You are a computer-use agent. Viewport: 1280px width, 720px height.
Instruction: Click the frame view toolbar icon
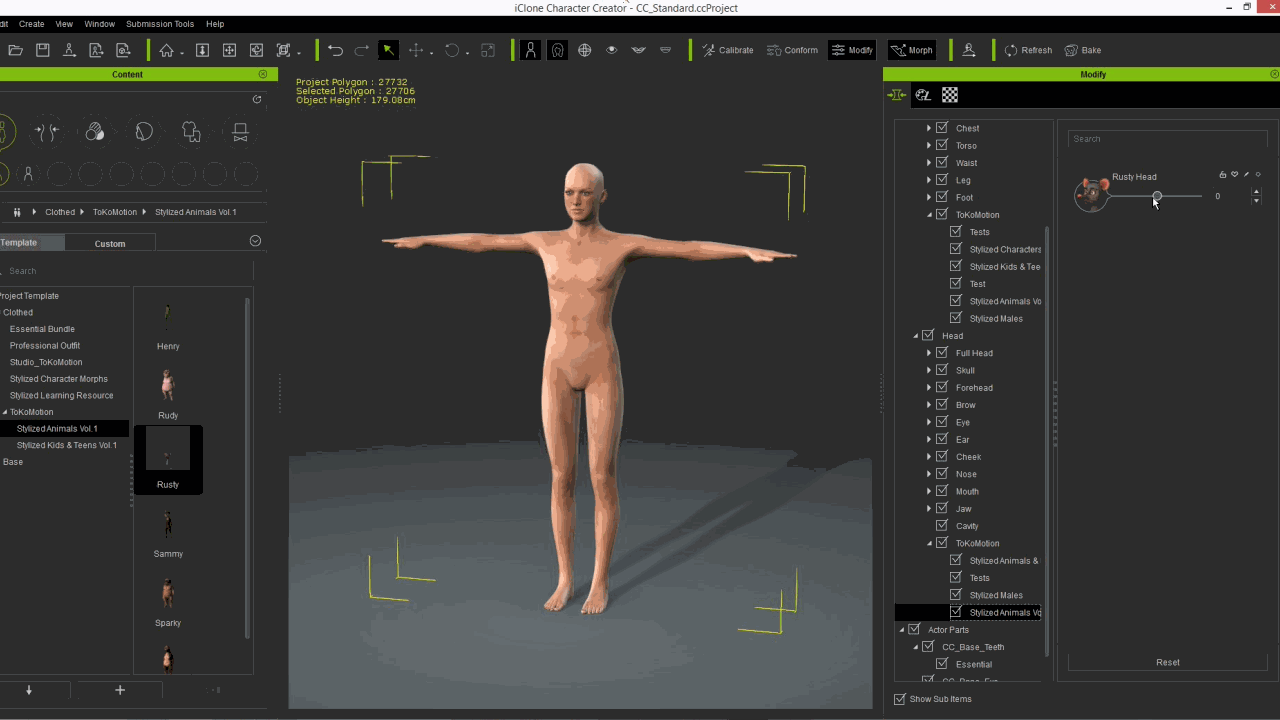point(283,50)
